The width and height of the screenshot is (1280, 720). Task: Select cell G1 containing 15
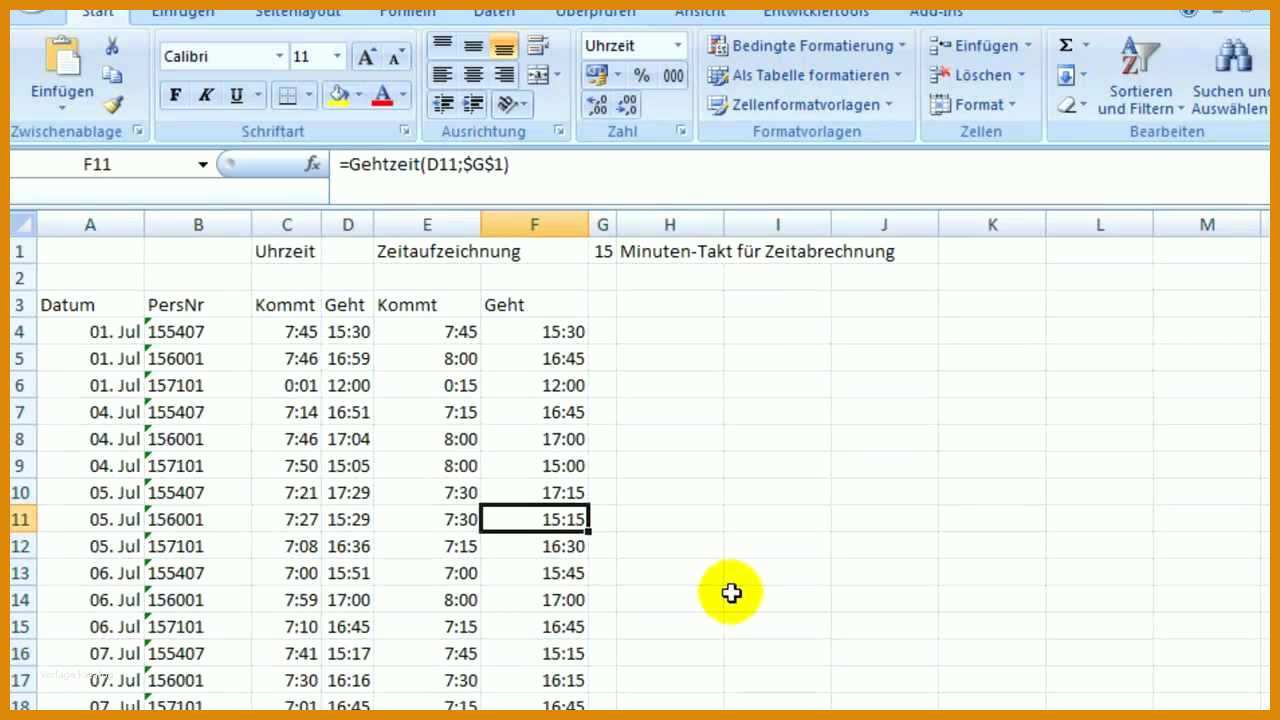tap(602, 251)
